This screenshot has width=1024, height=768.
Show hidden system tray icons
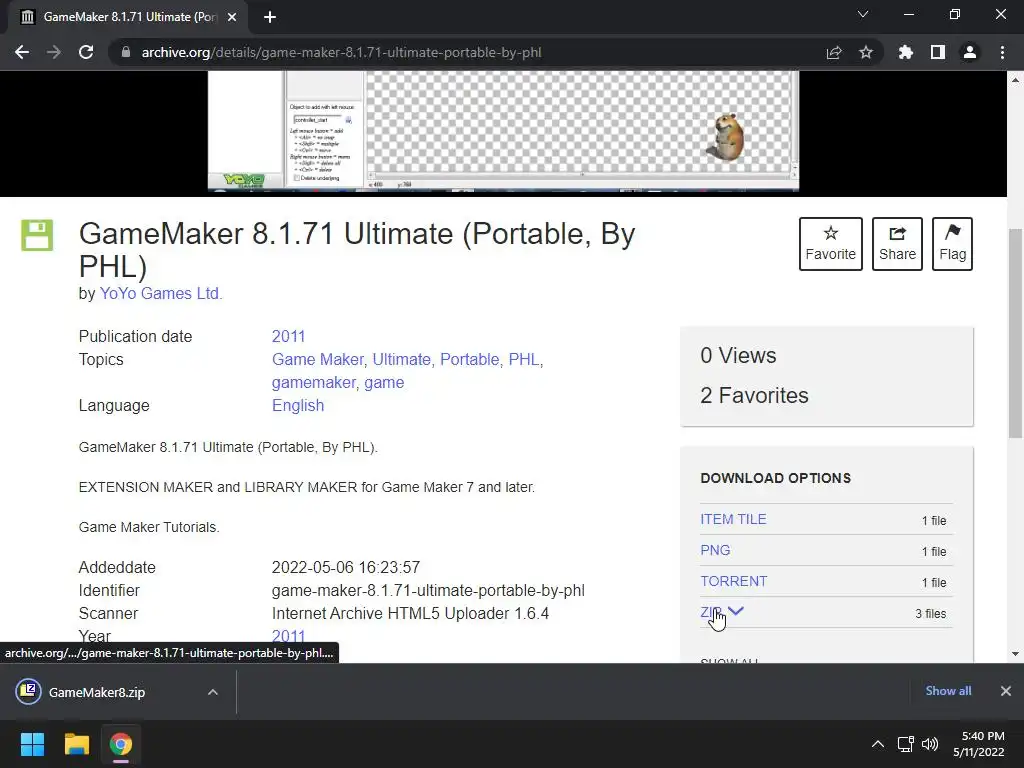click(878, 744)
